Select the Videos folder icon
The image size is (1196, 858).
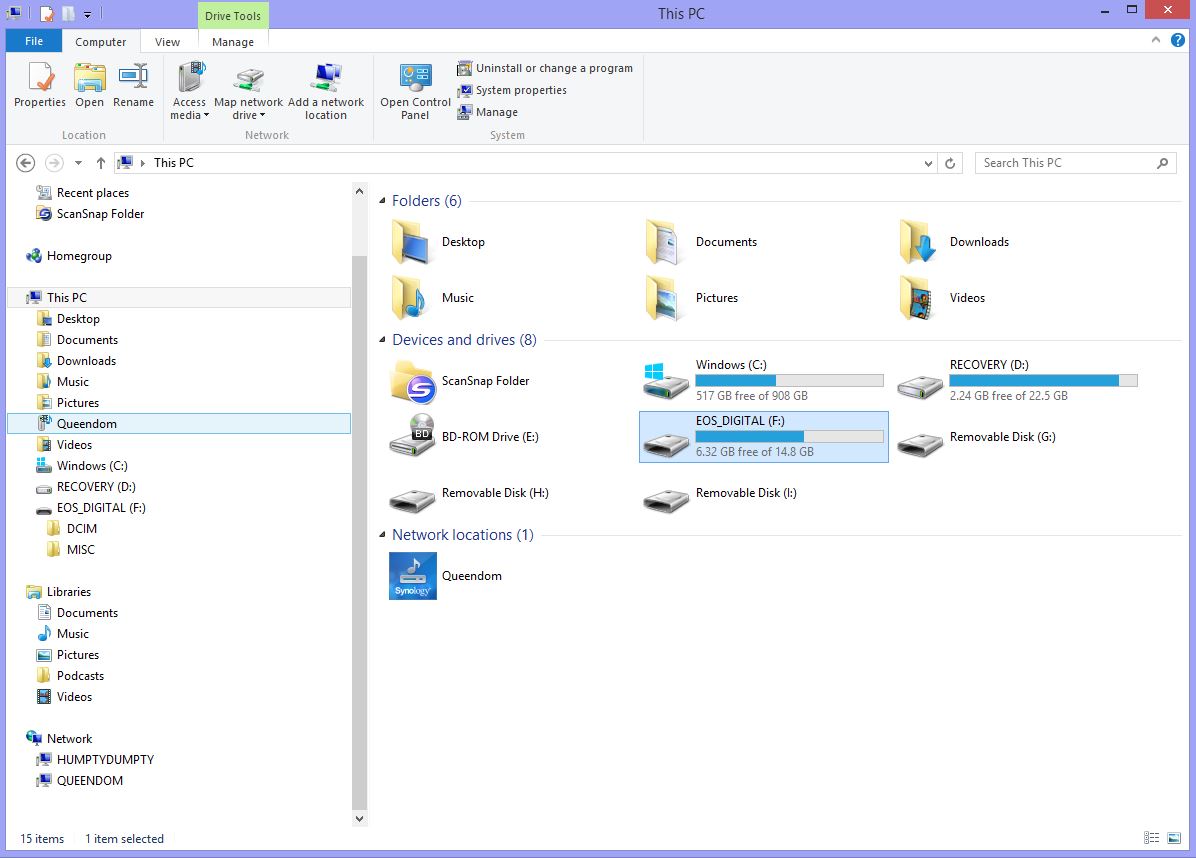917,298
